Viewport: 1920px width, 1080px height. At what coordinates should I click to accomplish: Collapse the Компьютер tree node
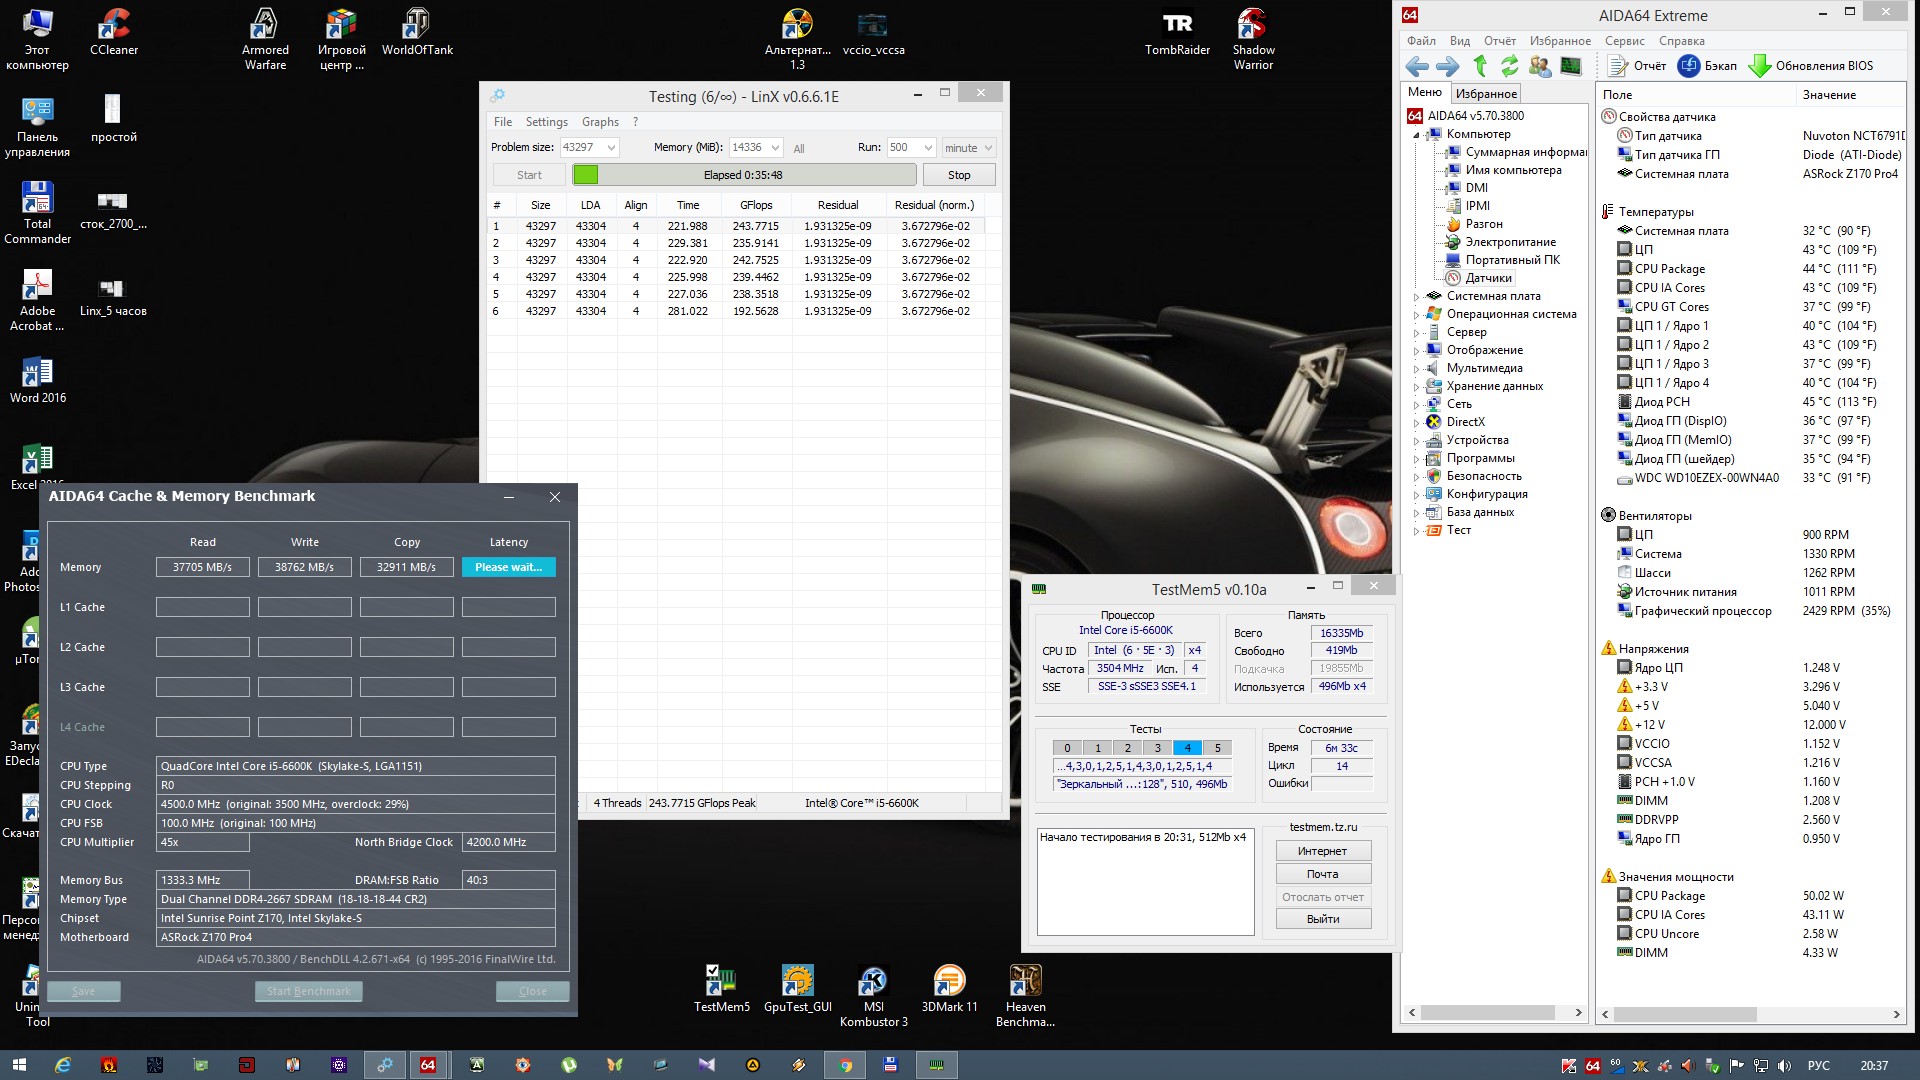click(x=1417, y=135)
